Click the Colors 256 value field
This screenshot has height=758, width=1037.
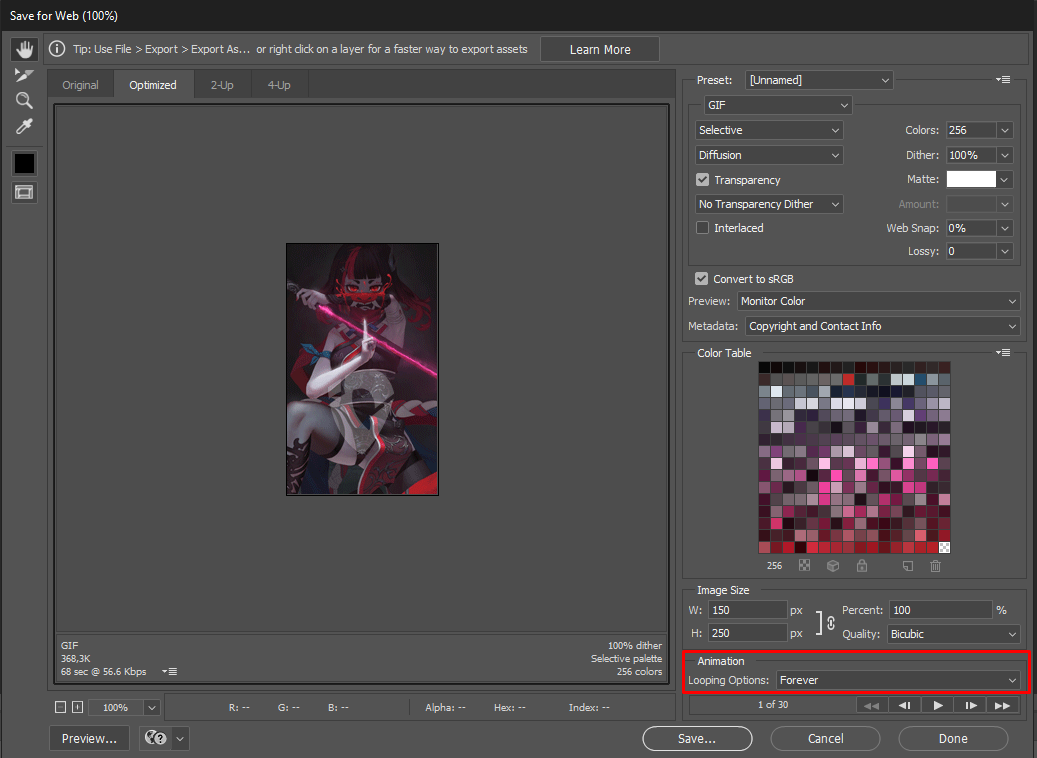pos(971,130)
